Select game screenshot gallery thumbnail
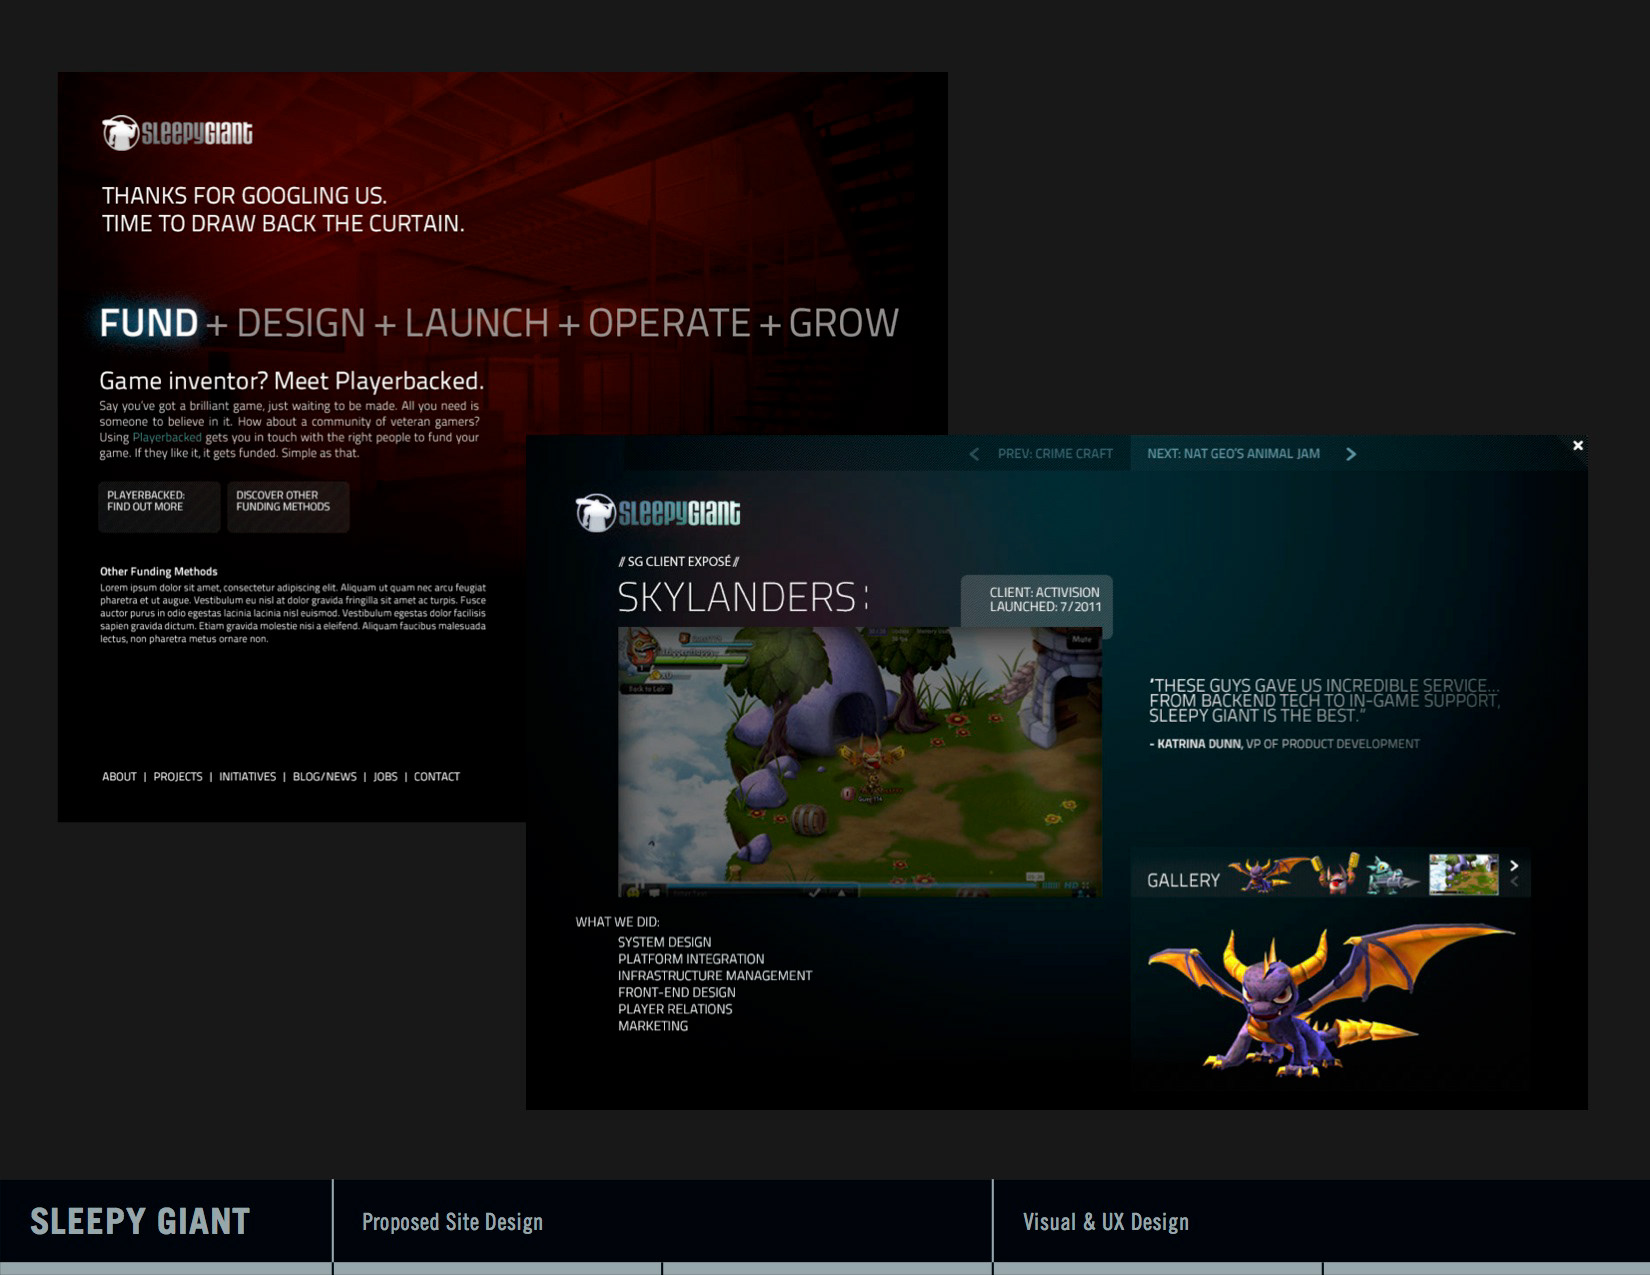Image resolution: width=1650 pixels, height=1275 pixels. [1464, 874]
